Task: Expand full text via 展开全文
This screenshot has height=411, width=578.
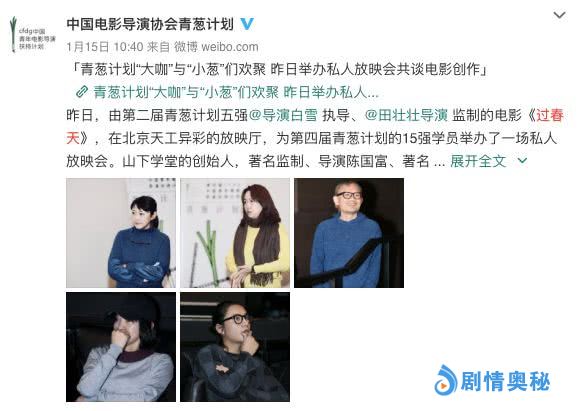Action: tap(478, 161)
